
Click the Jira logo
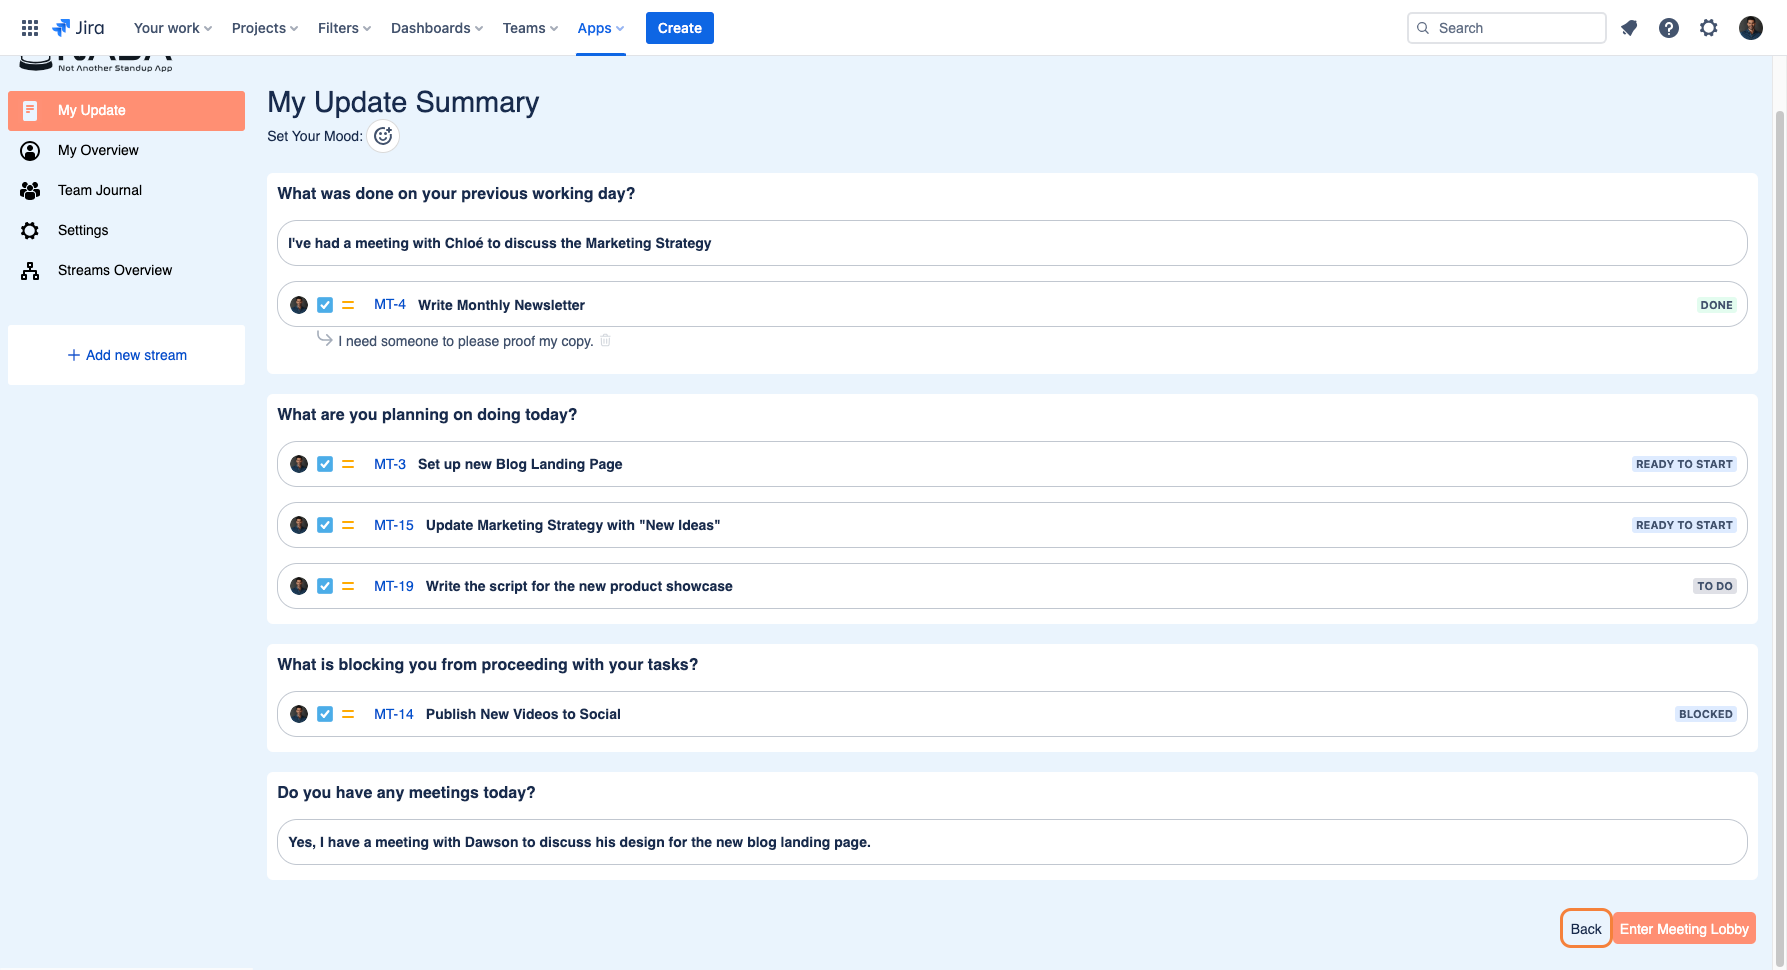point(79,28)
